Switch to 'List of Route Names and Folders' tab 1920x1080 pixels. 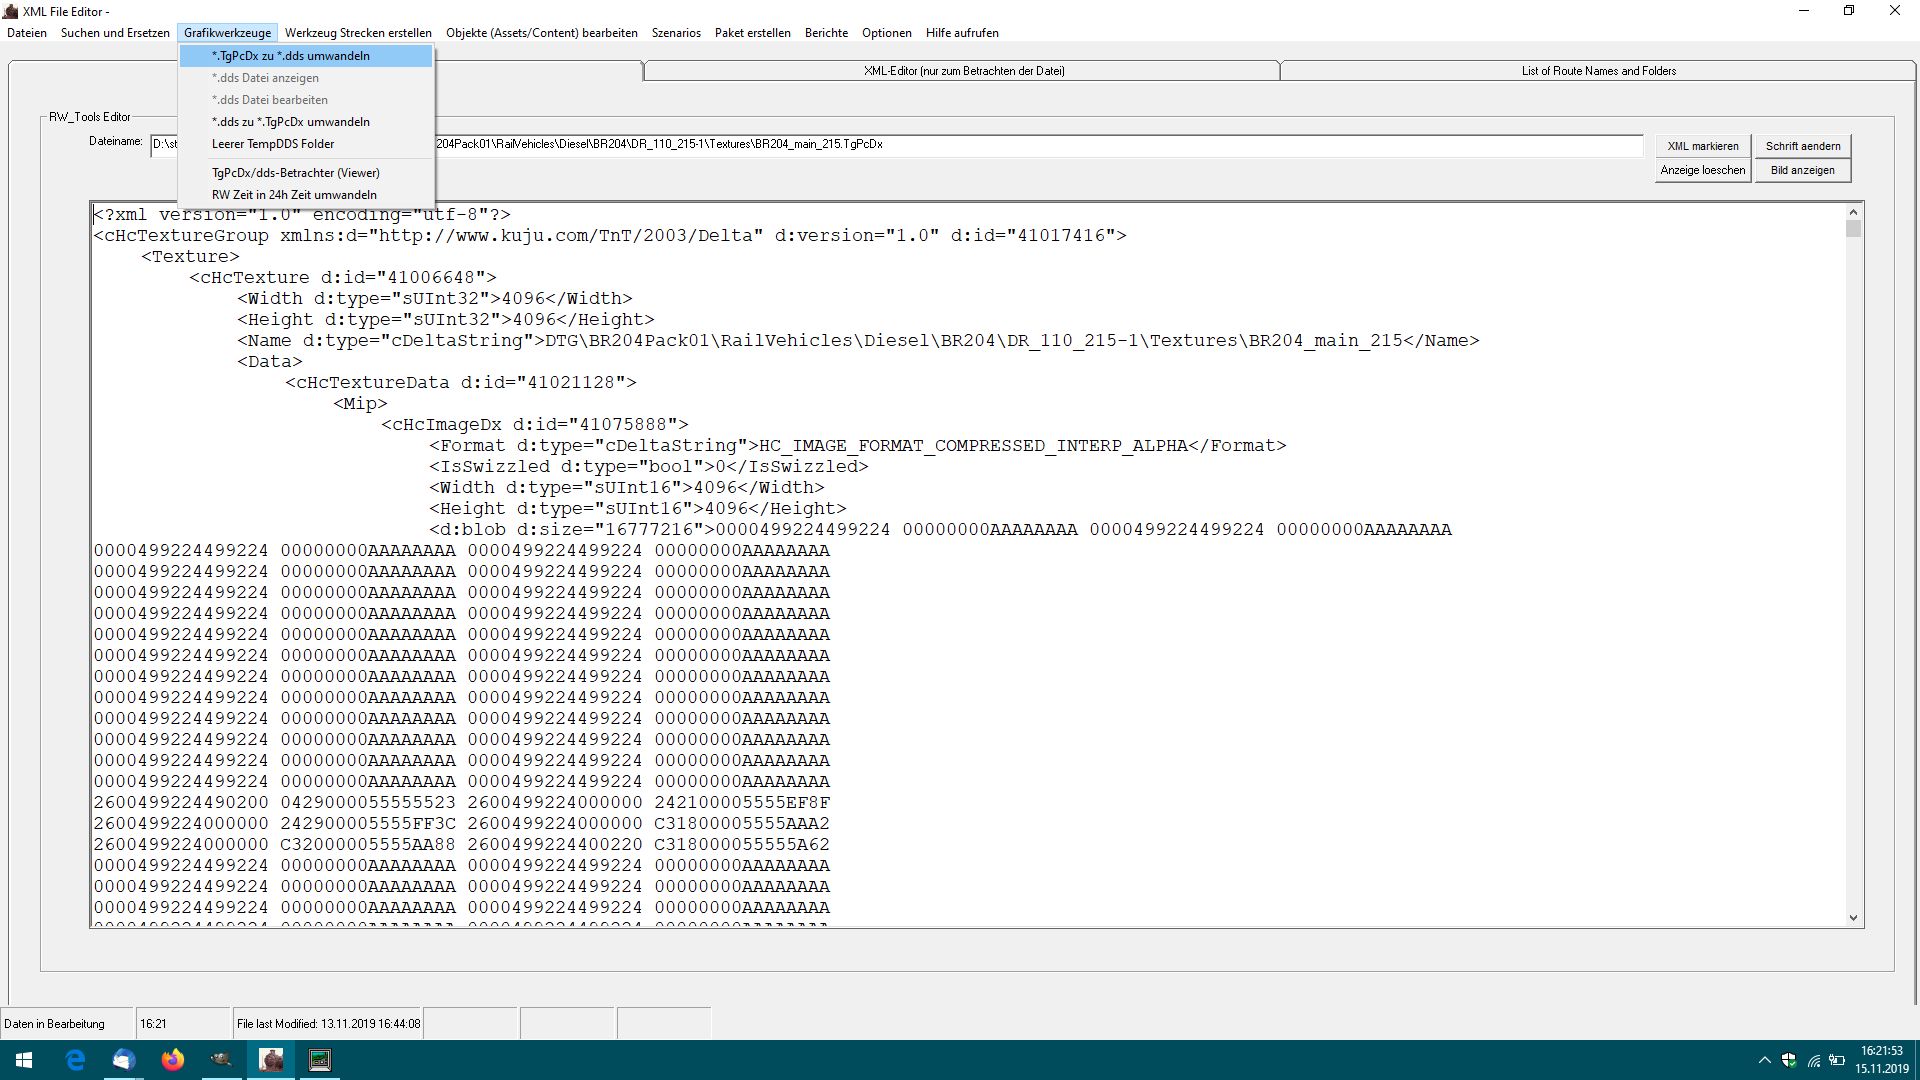click(1598, 71)
